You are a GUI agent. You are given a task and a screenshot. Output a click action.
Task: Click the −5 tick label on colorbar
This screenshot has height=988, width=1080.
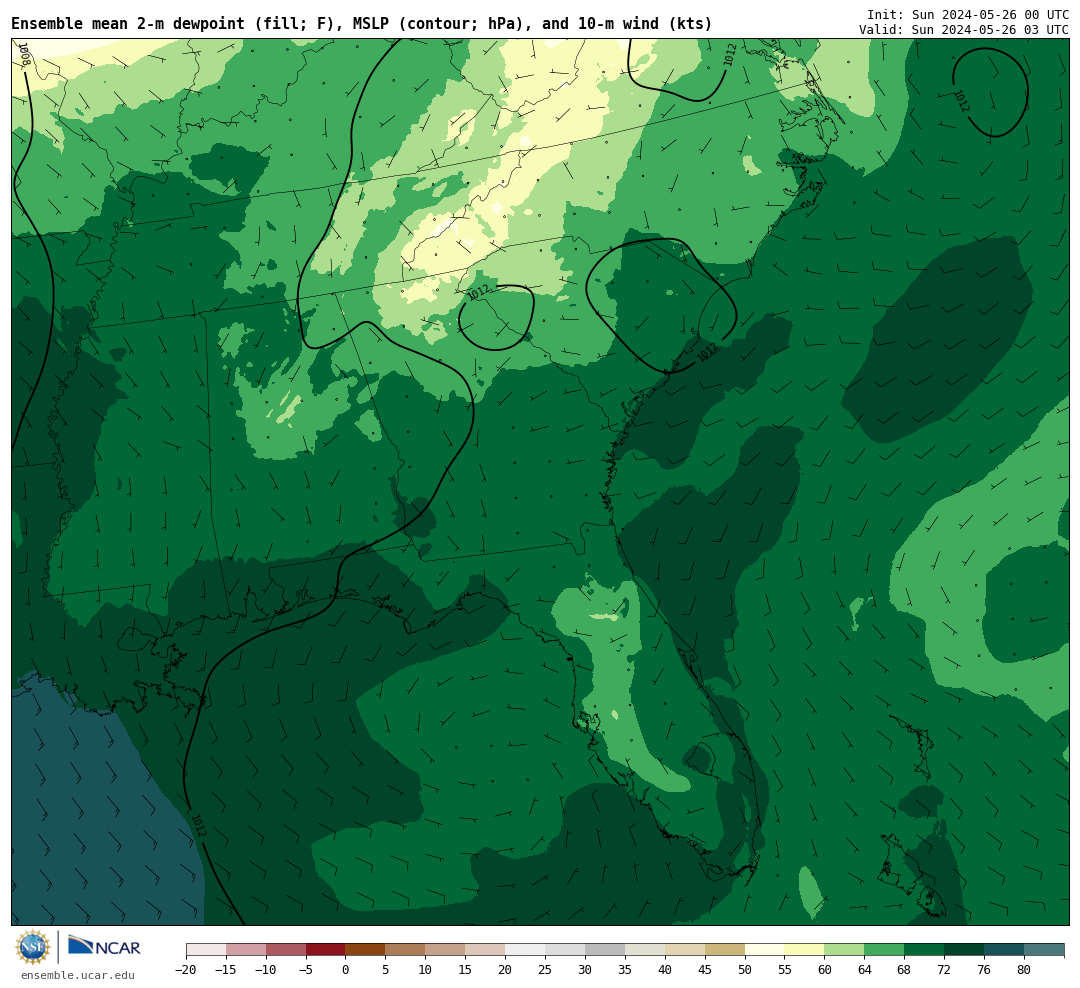click(x=306, y=970)
